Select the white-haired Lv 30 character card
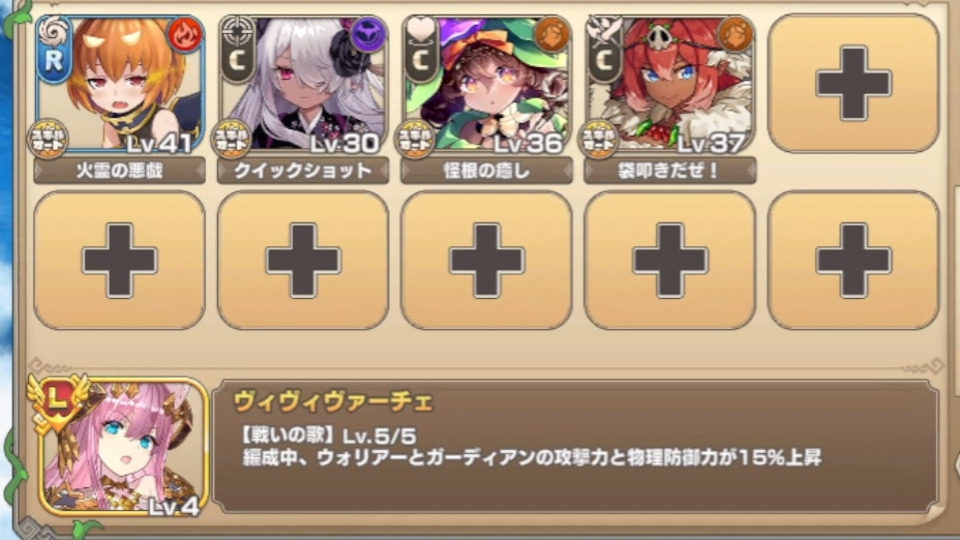Viewport: 960px width, 540px height. click(x=303, y=84)
